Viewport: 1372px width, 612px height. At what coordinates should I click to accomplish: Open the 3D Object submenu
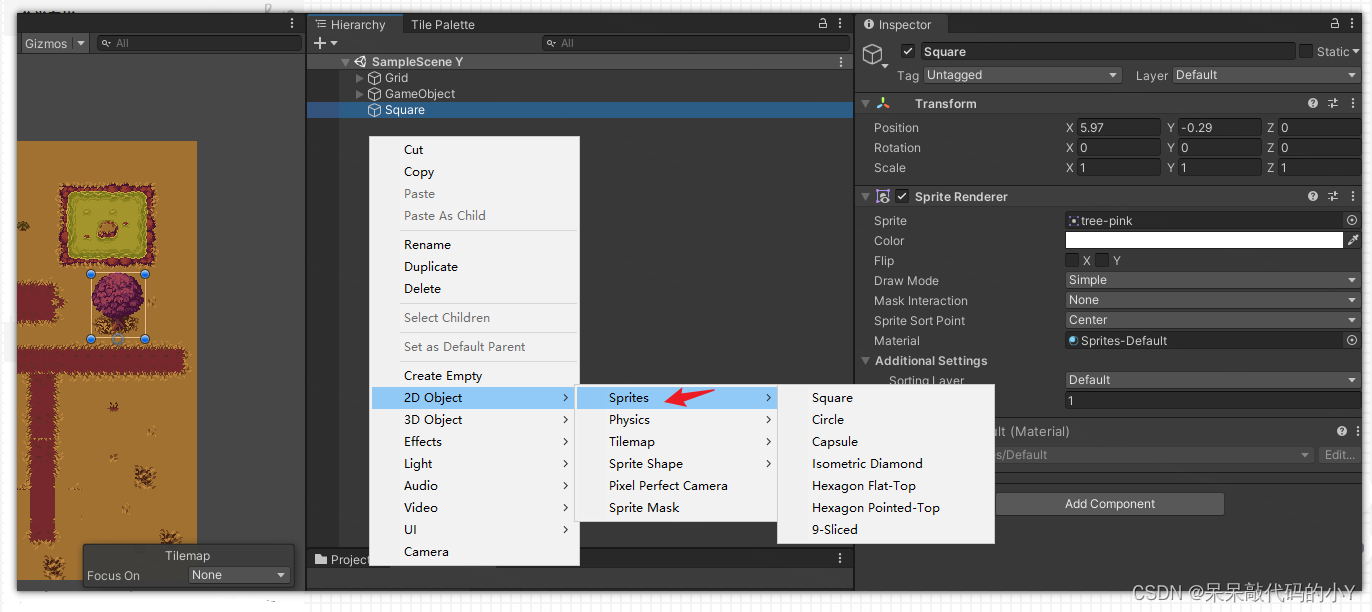pos(474,420)
